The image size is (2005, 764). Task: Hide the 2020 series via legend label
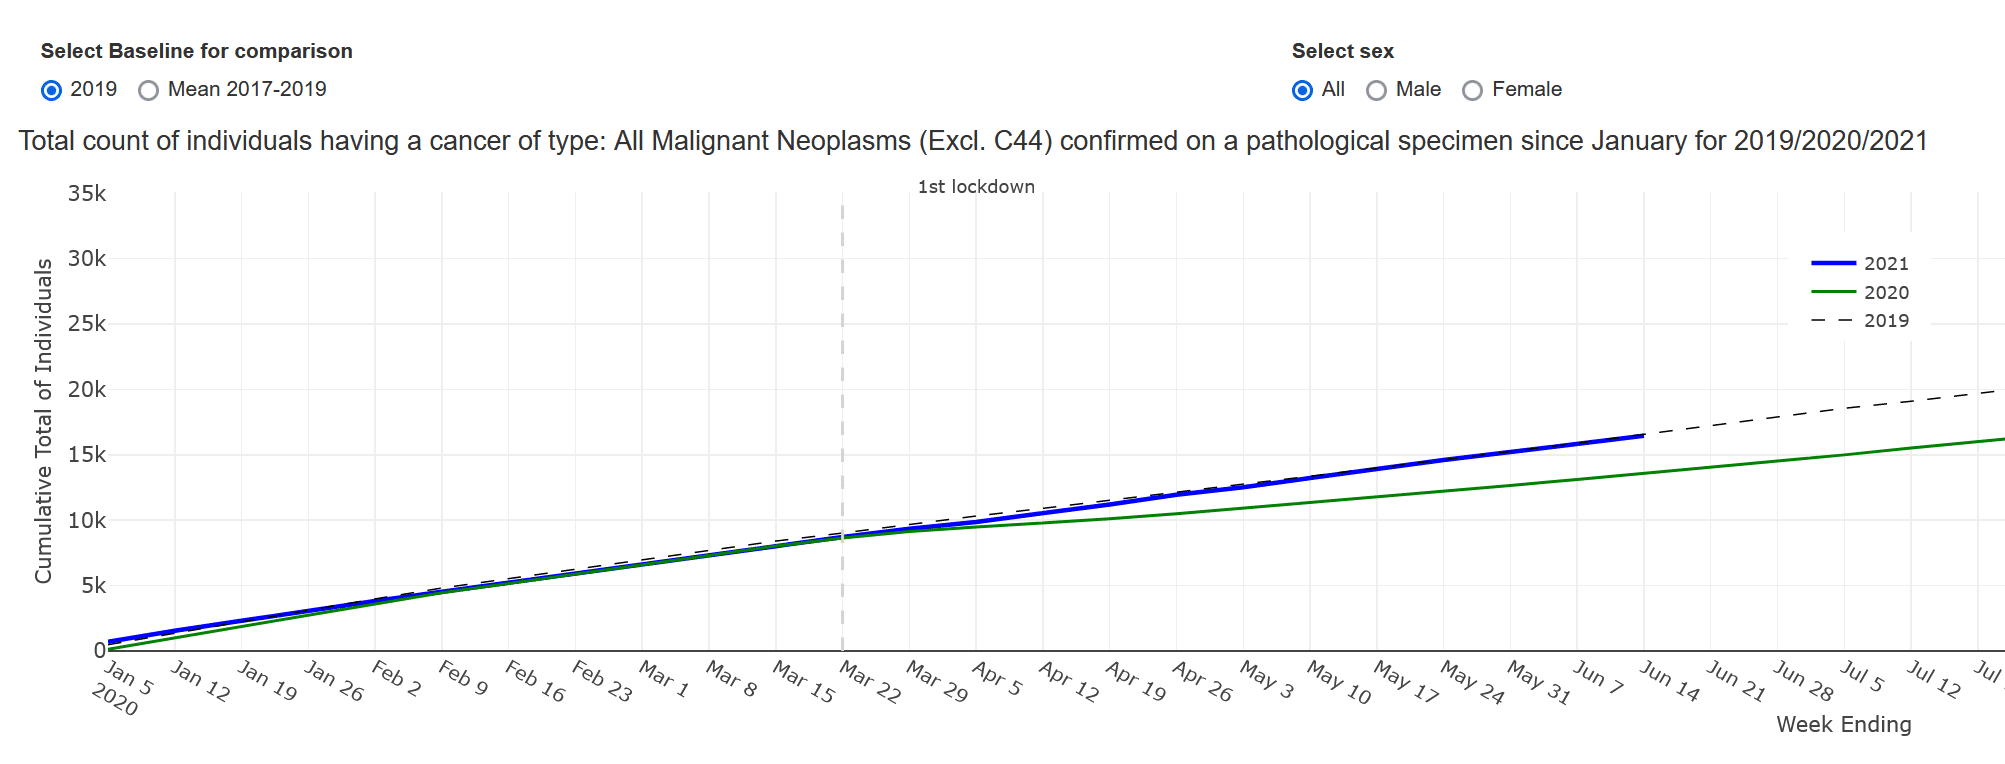(1886, 293)
